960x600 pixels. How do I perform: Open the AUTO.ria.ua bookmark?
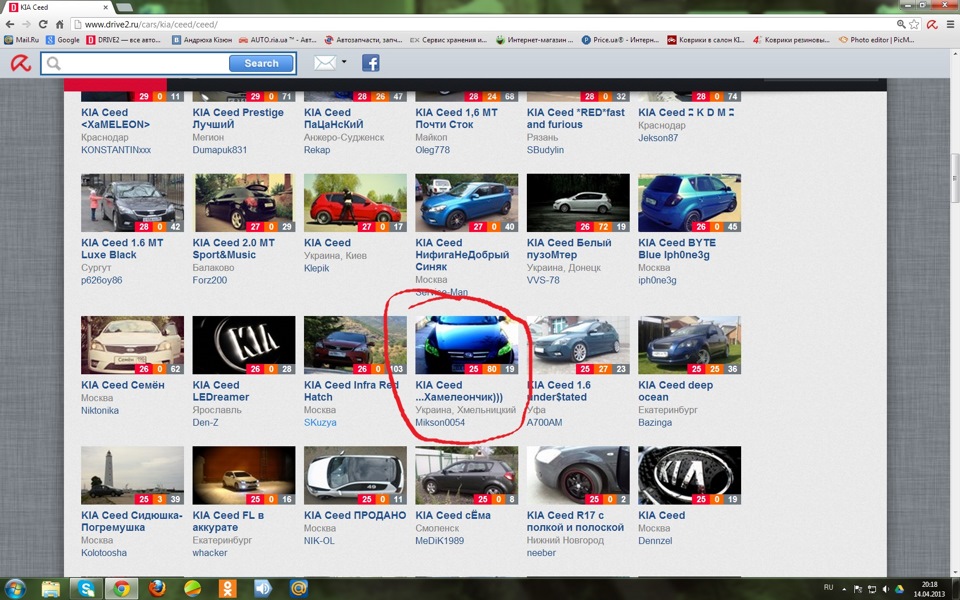click(x=277, y=40)
